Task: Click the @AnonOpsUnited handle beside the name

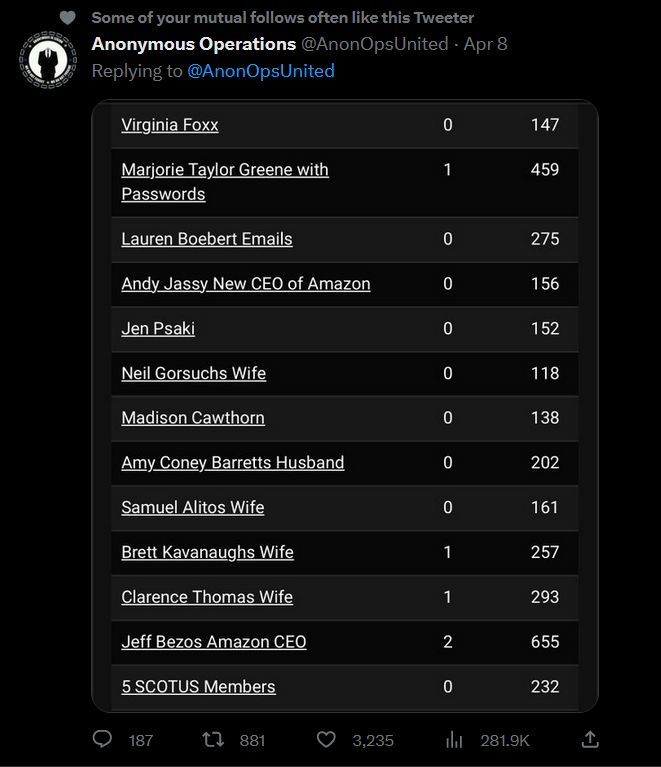Action: [375, 44]
